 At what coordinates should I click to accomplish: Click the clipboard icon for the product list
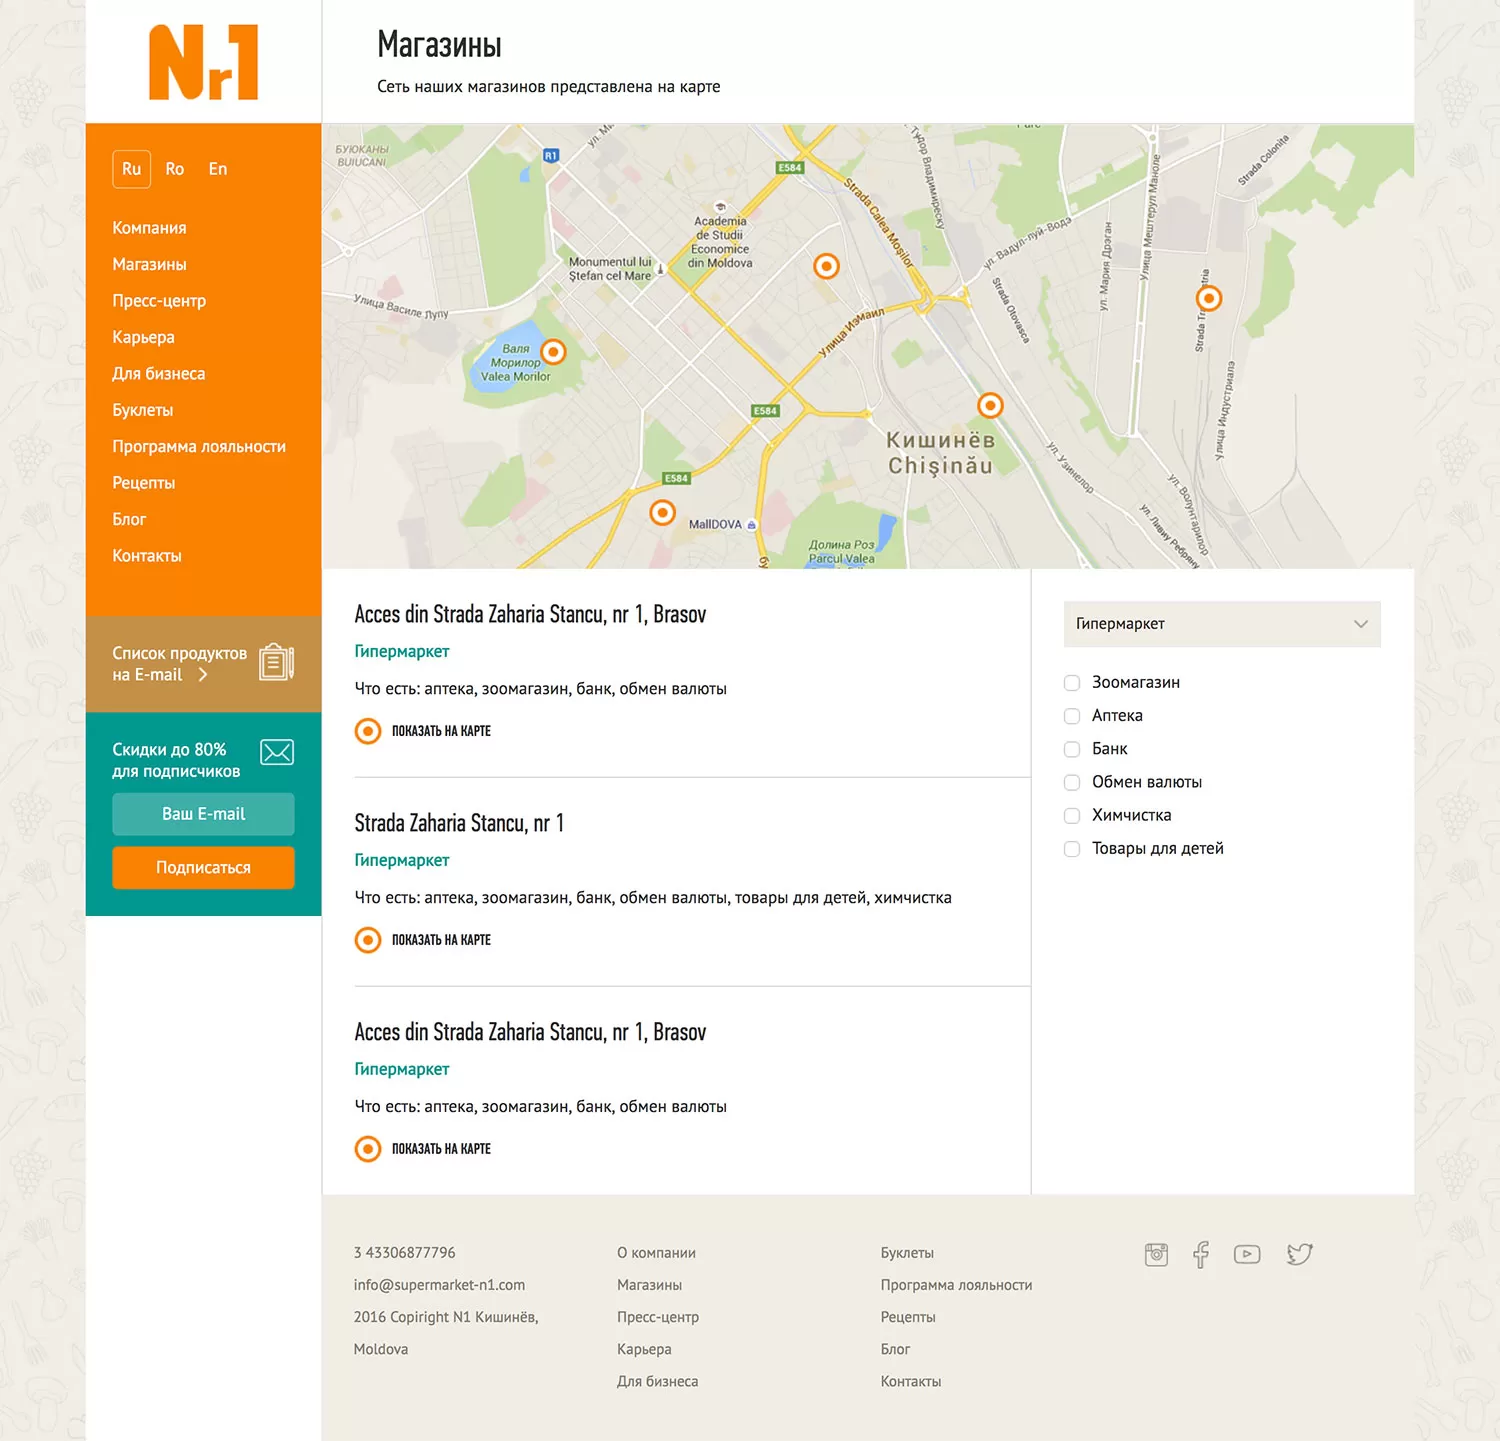276,662
